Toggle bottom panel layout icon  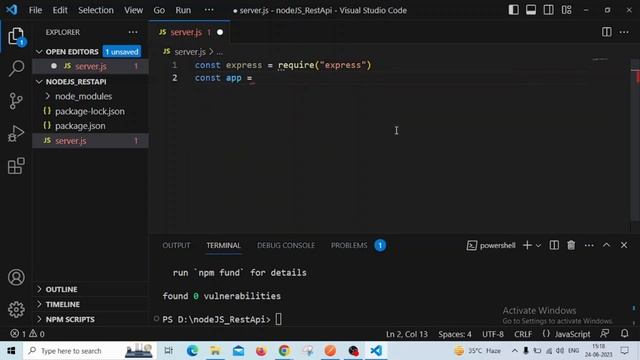click(531, 10)
